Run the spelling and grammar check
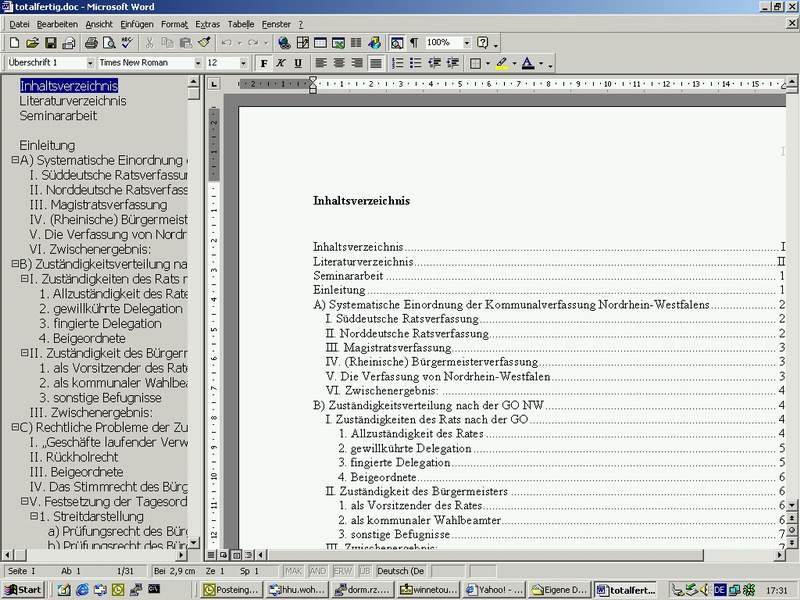 coord(127,43)
